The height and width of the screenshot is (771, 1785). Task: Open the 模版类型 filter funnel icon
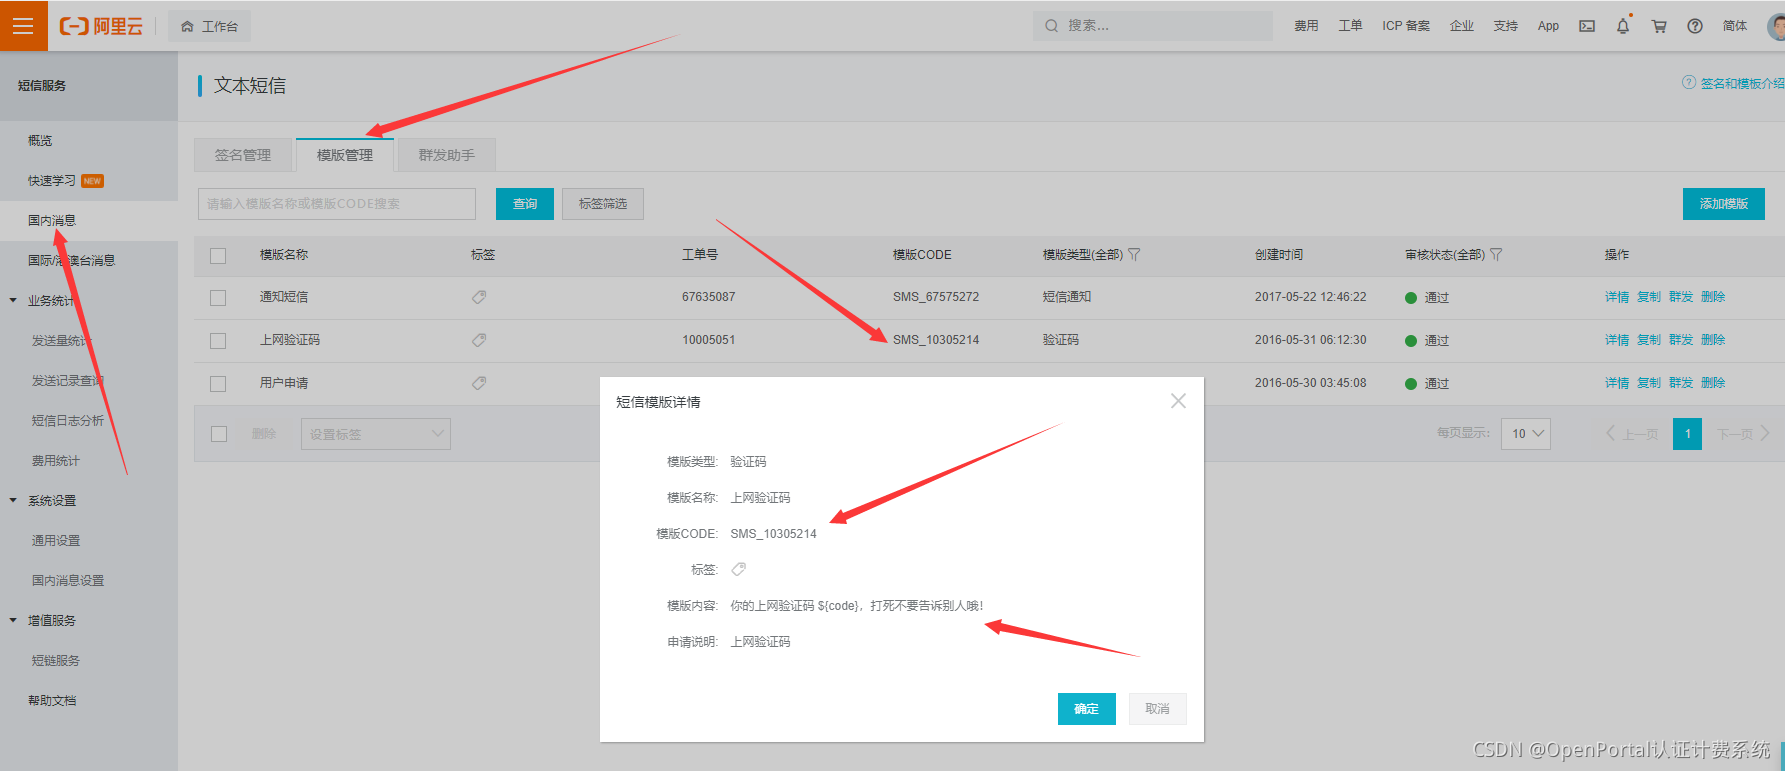1134,255
